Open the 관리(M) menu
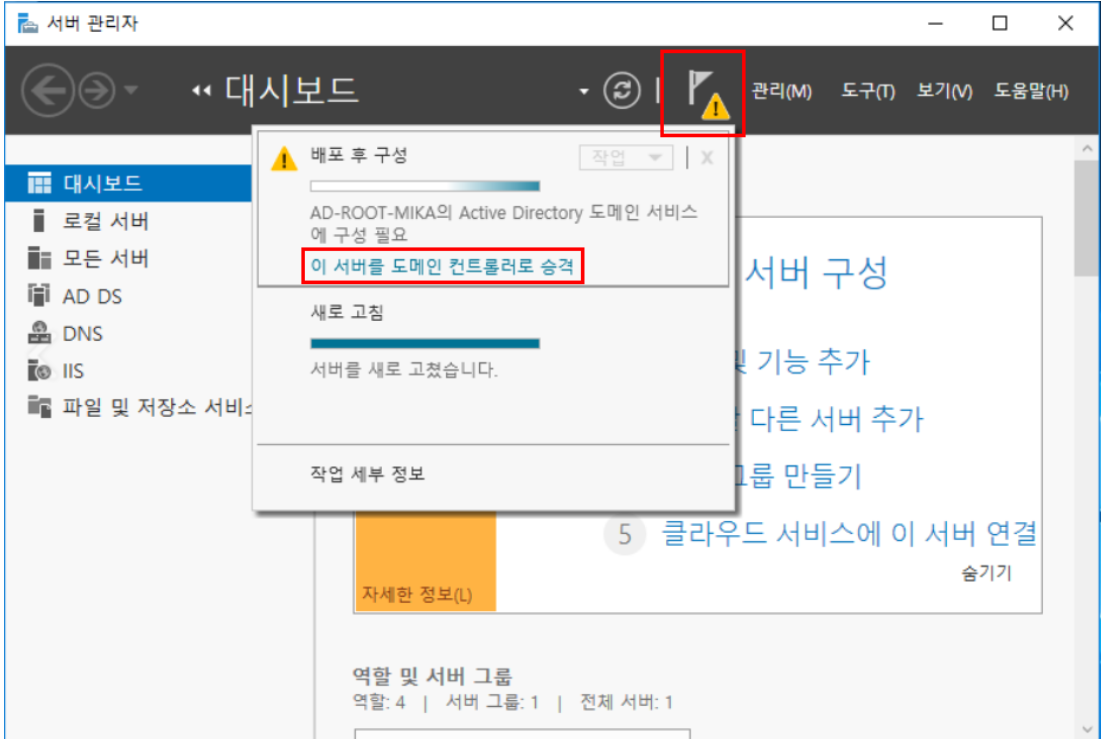 (x=782, y=91)
